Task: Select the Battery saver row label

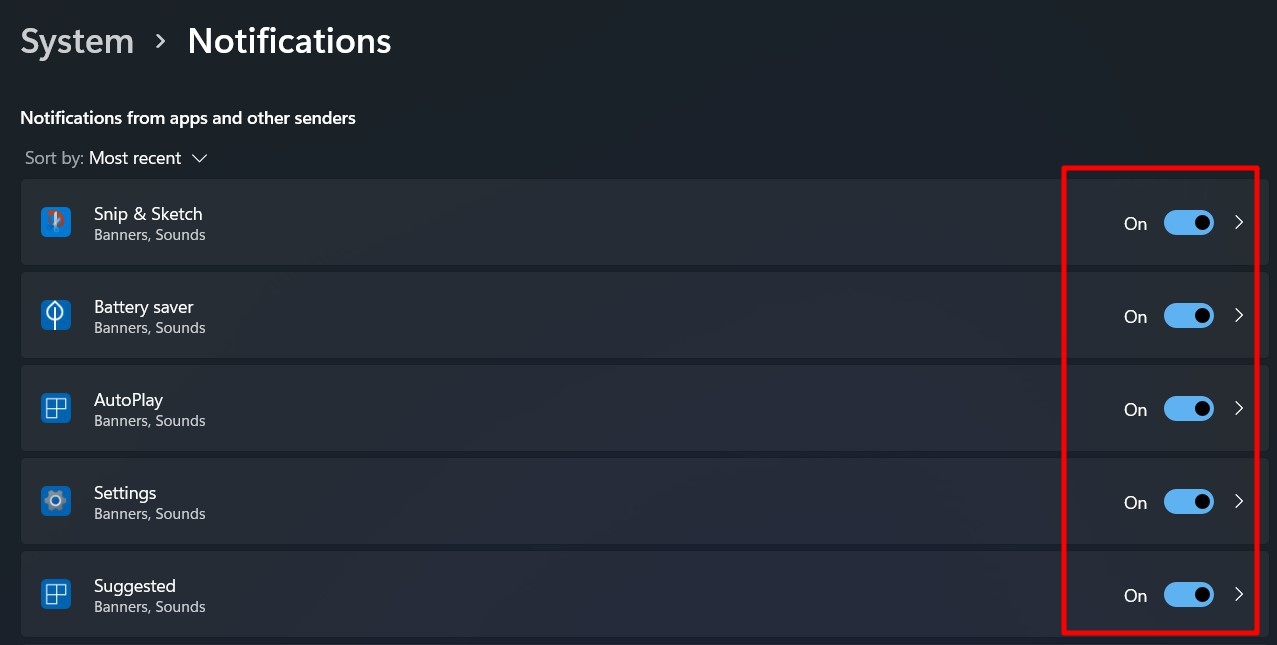Action: (144, 307)
